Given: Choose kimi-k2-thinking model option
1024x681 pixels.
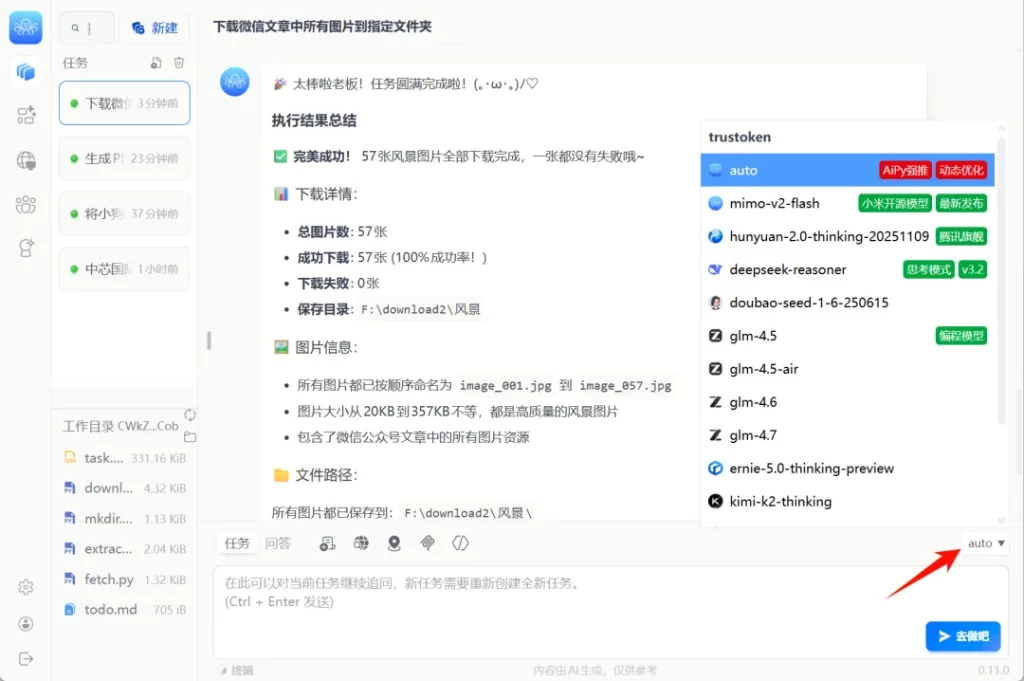Looking at the screenshot, I should pyautogui.click(x=780, y=501).
